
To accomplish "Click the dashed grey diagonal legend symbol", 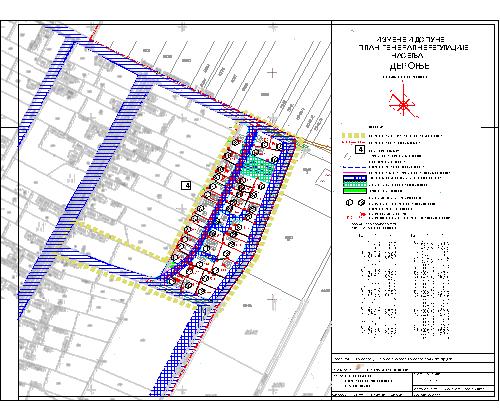I will coord(348,156).
